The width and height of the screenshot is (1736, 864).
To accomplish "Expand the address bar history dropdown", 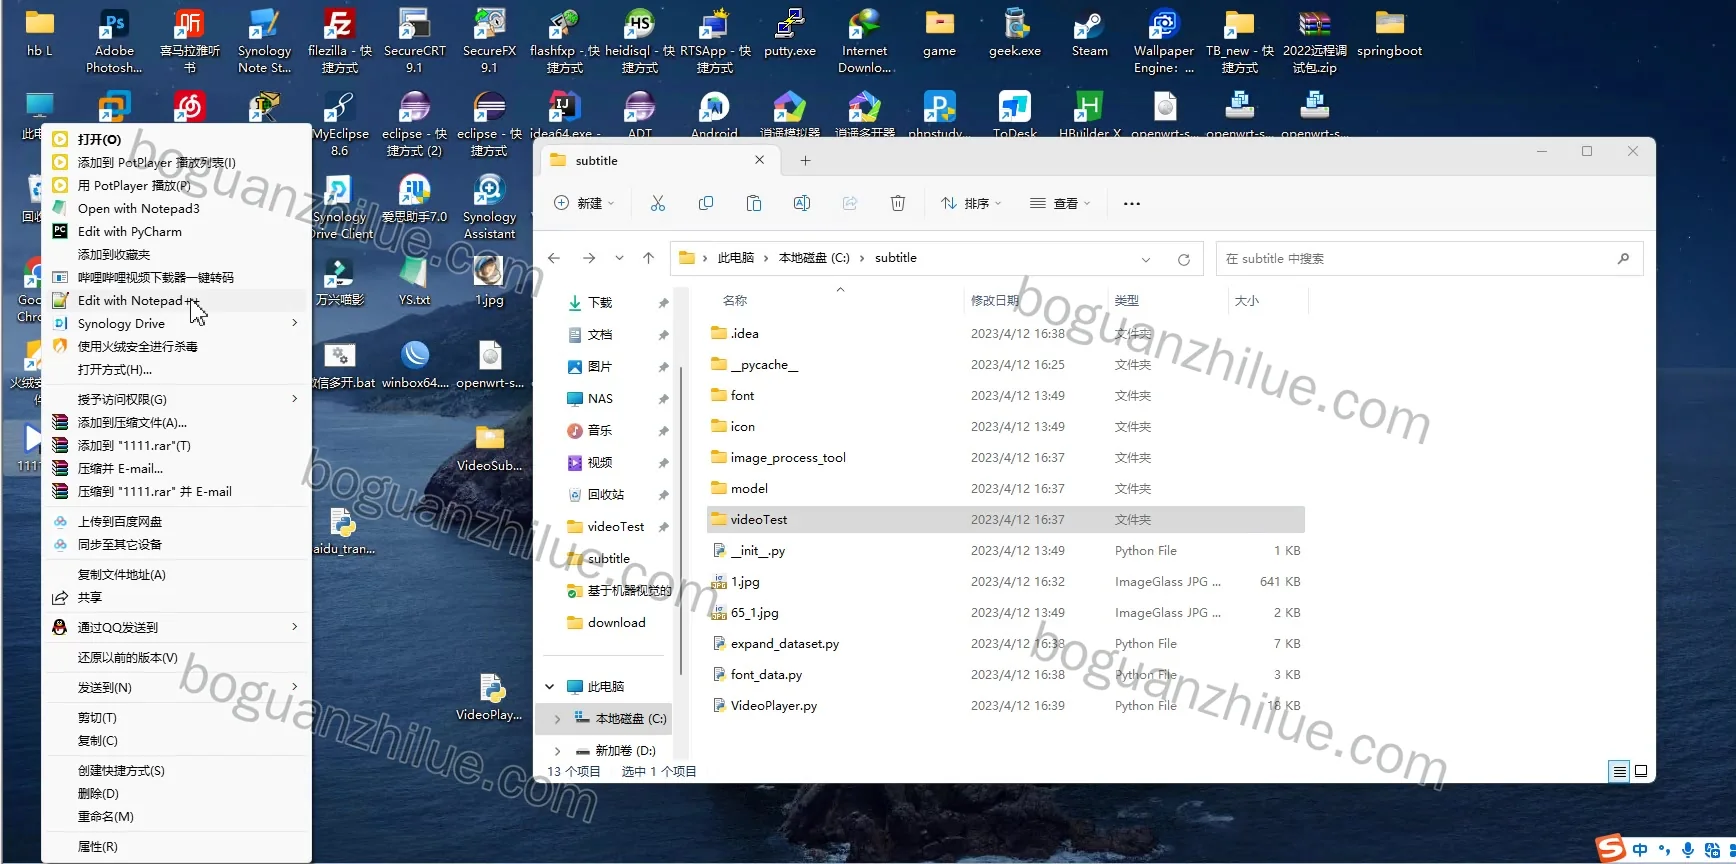I will (1146, 259).
